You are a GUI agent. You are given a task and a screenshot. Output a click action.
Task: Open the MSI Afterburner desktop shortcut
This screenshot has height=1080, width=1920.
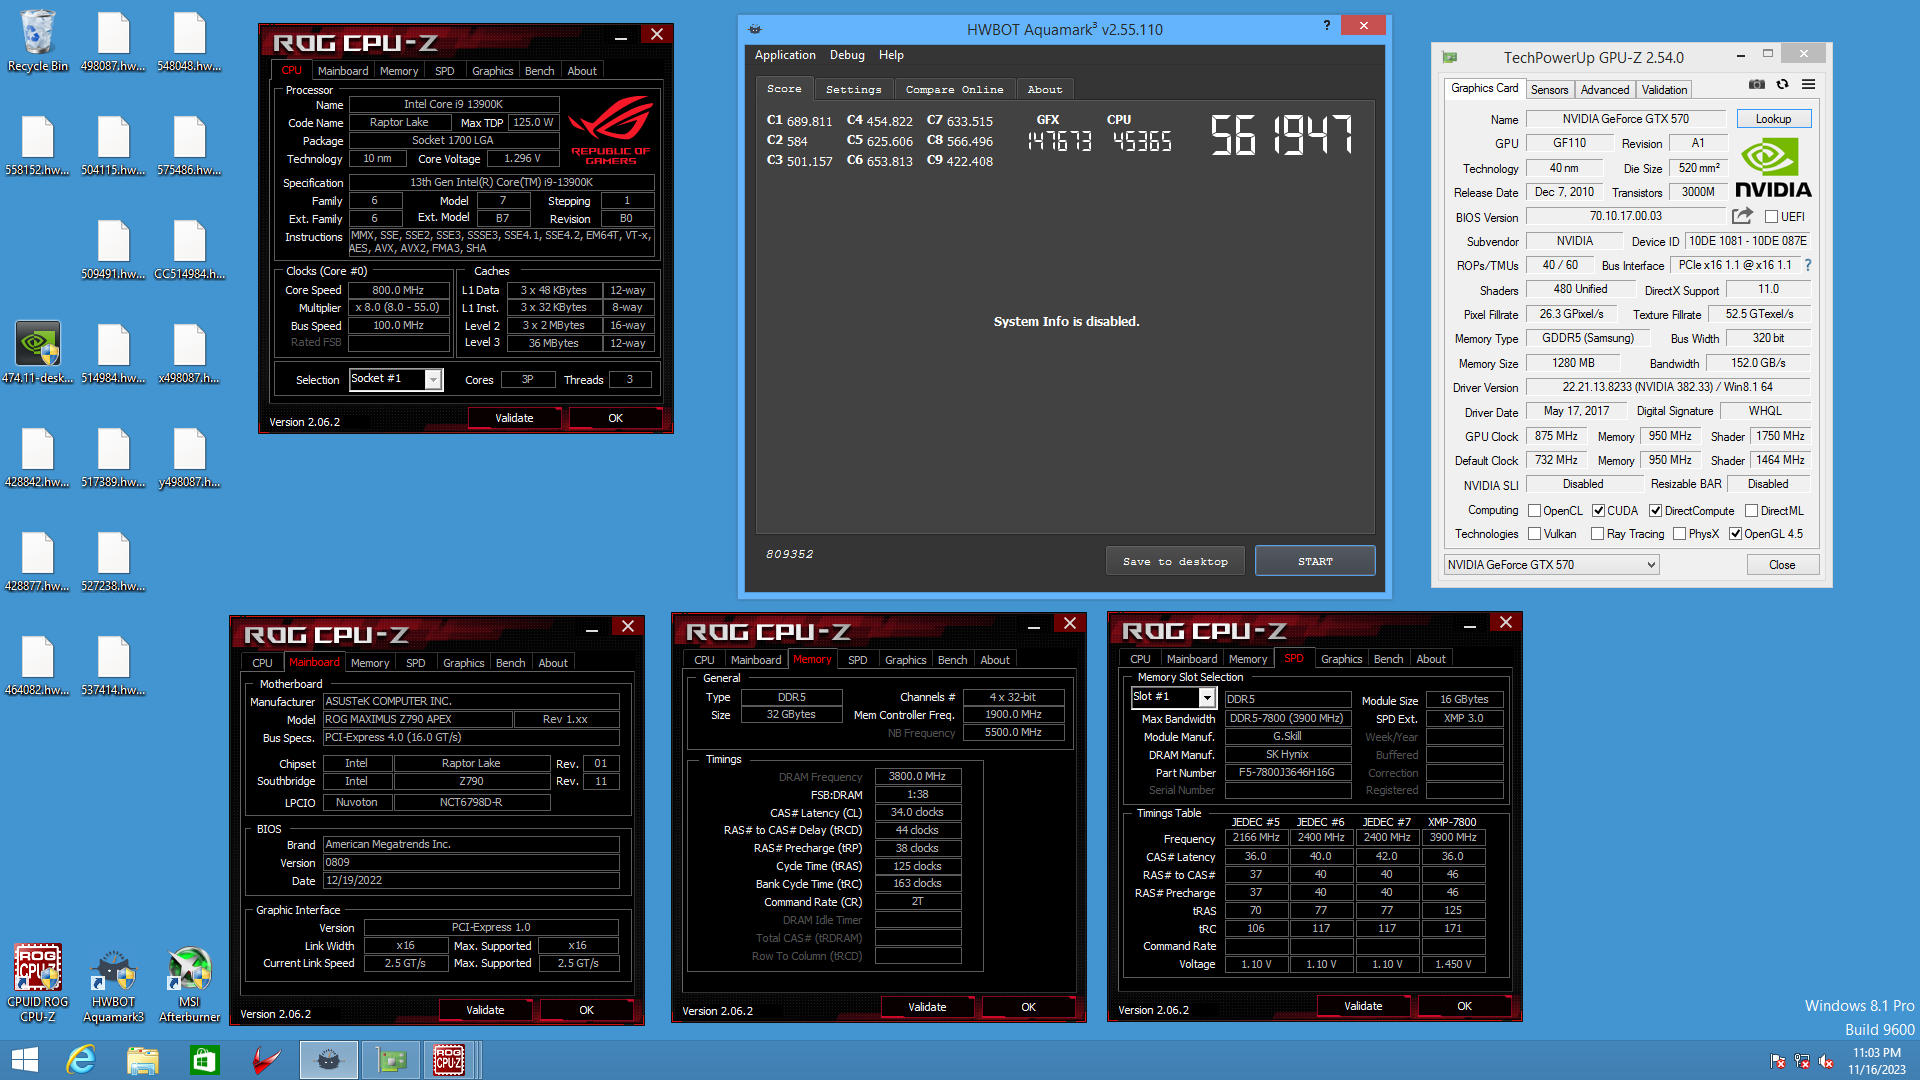pyautogui.click(x=189, y=983)
